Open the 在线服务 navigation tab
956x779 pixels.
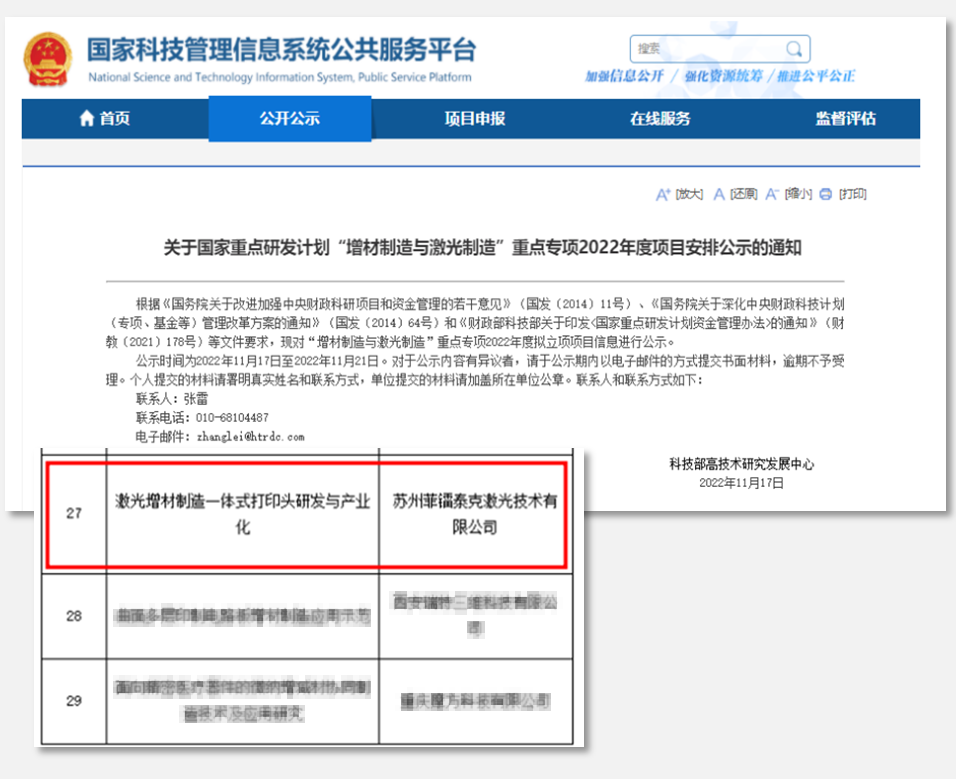[660, 119]
